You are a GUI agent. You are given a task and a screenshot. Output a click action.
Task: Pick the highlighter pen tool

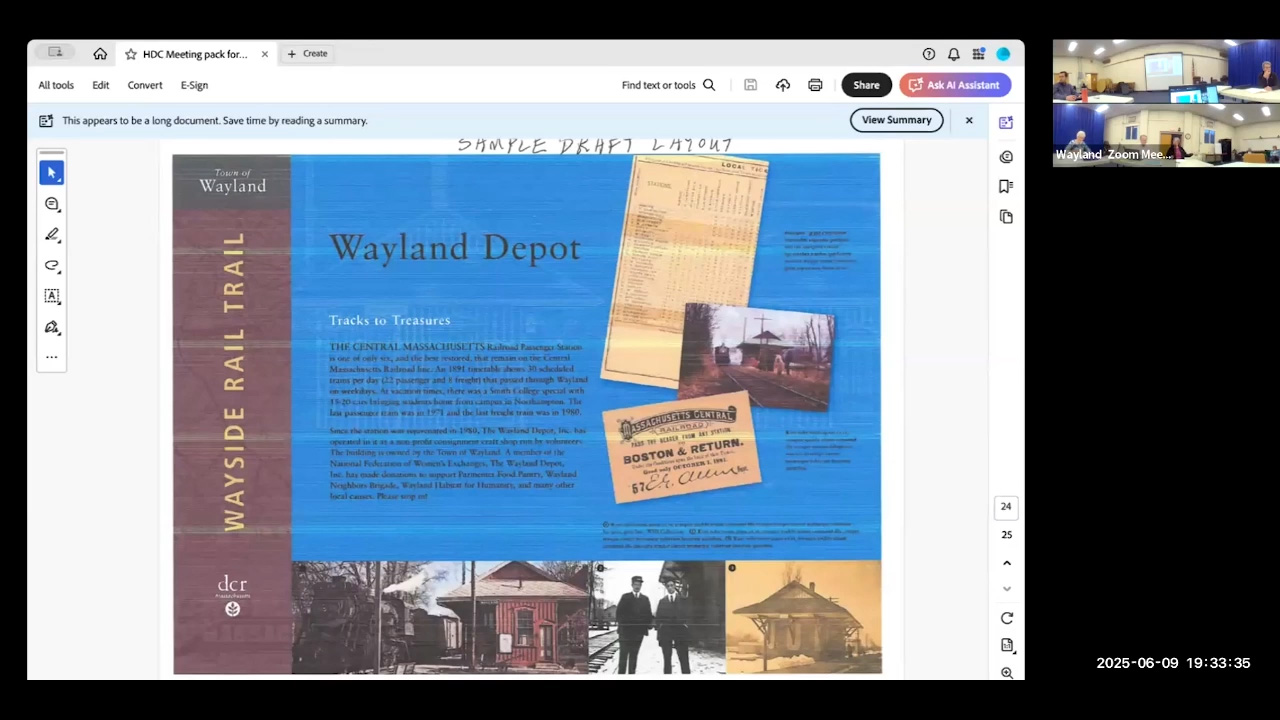point(52,235)
